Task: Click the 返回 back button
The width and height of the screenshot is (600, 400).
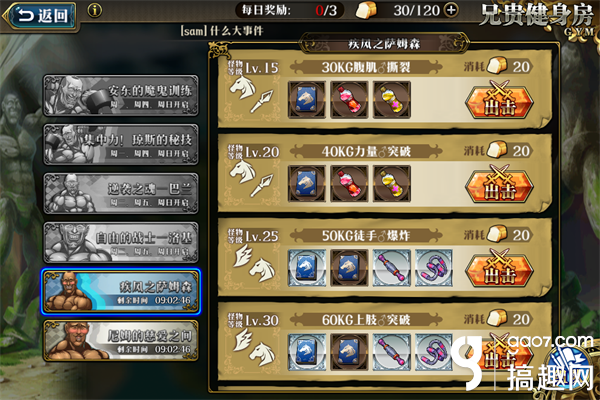Action: (40, 16)
